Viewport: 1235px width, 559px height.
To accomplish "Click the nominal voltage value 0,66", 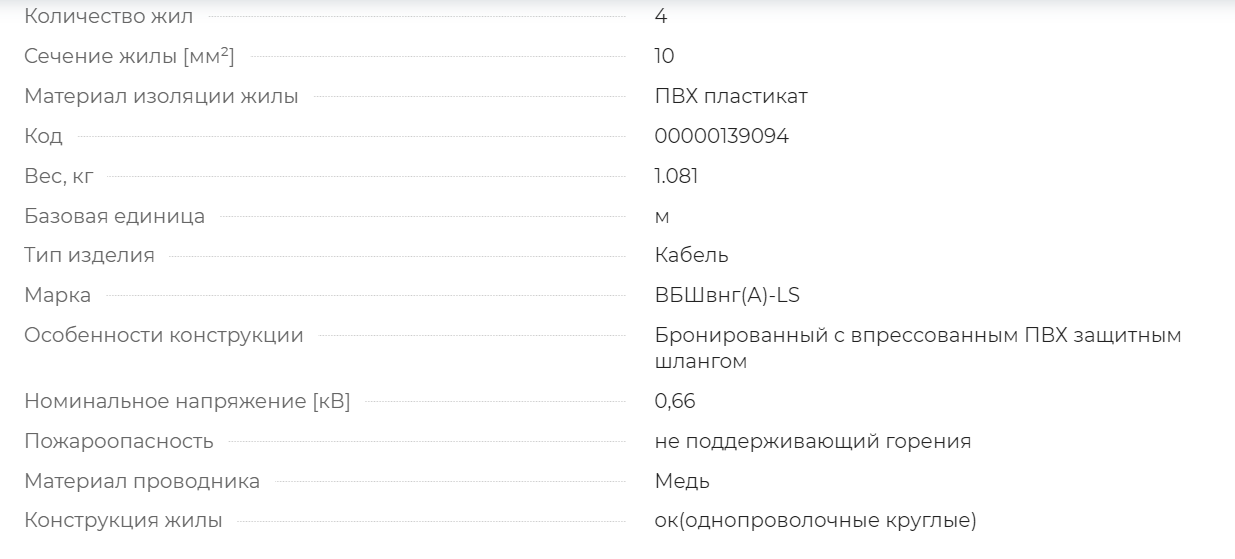I will 675,402.
